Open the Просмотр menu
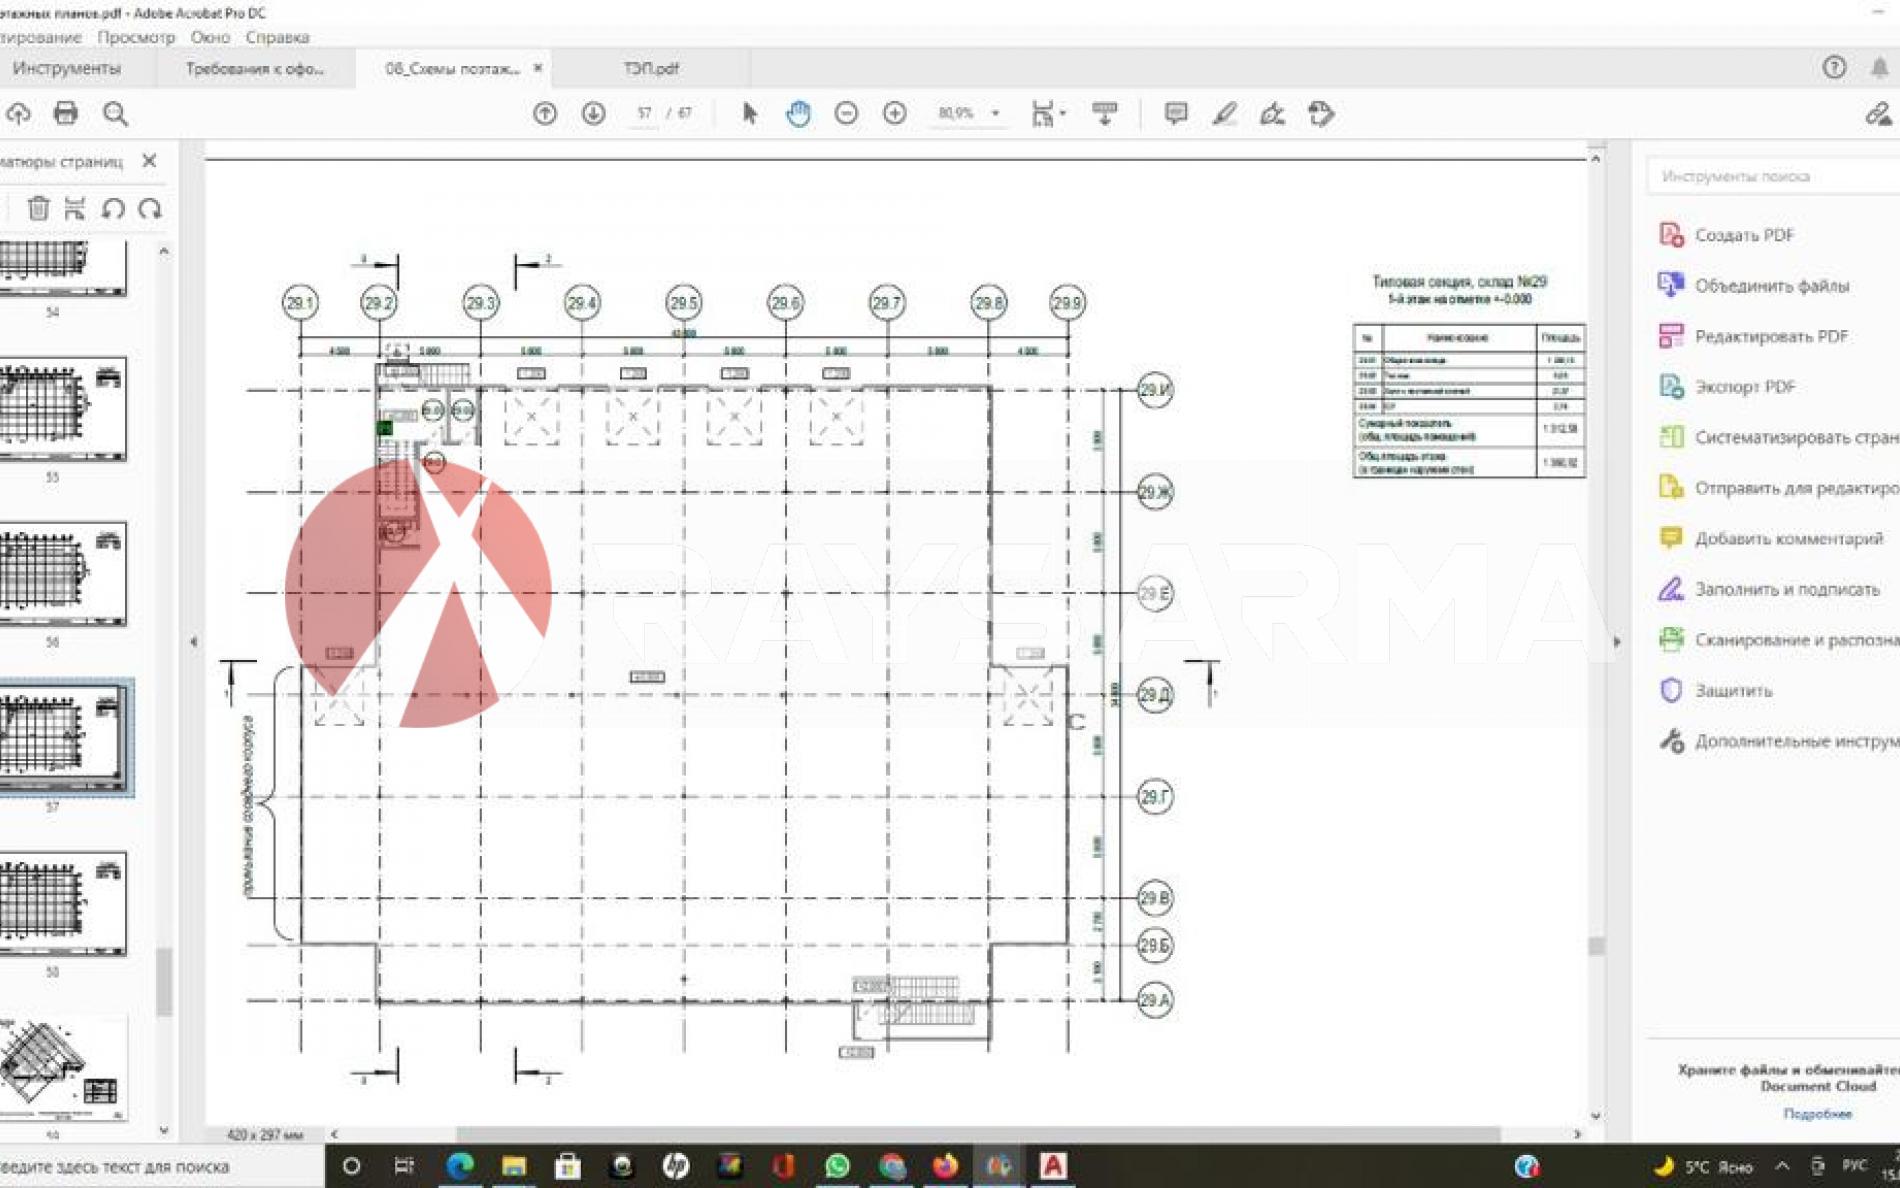Image resolution: width=1900 pixels, height=1188 pixels. coord(136,37)
